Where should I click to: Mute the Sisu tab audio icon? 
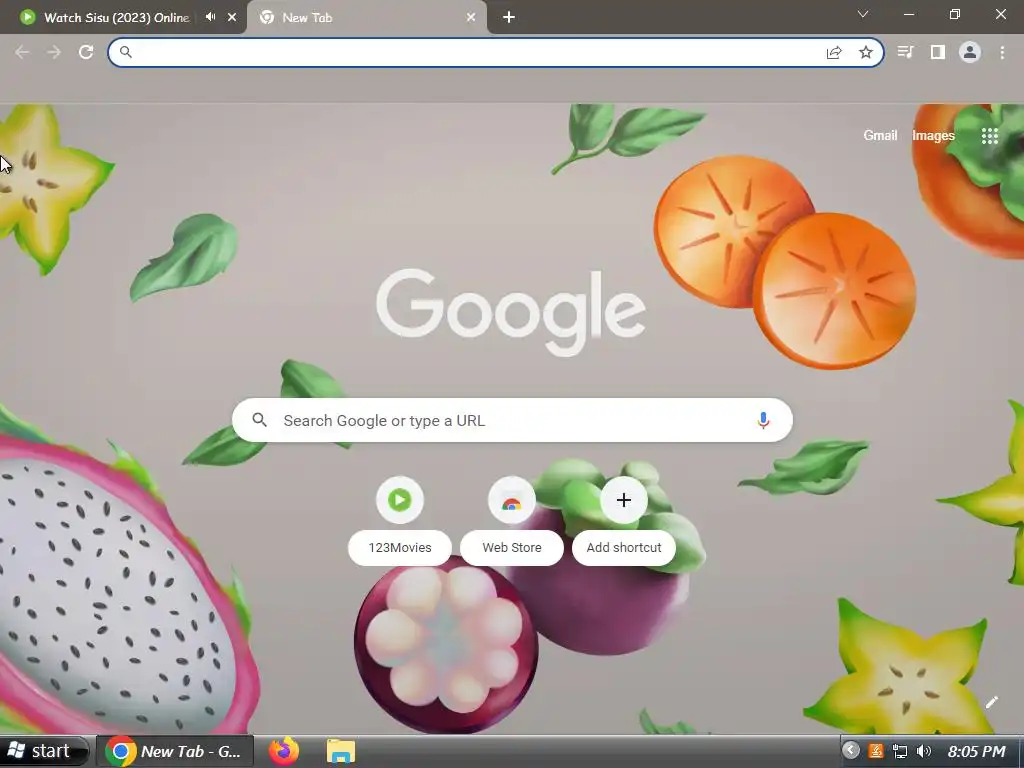[x=210, y=17]
